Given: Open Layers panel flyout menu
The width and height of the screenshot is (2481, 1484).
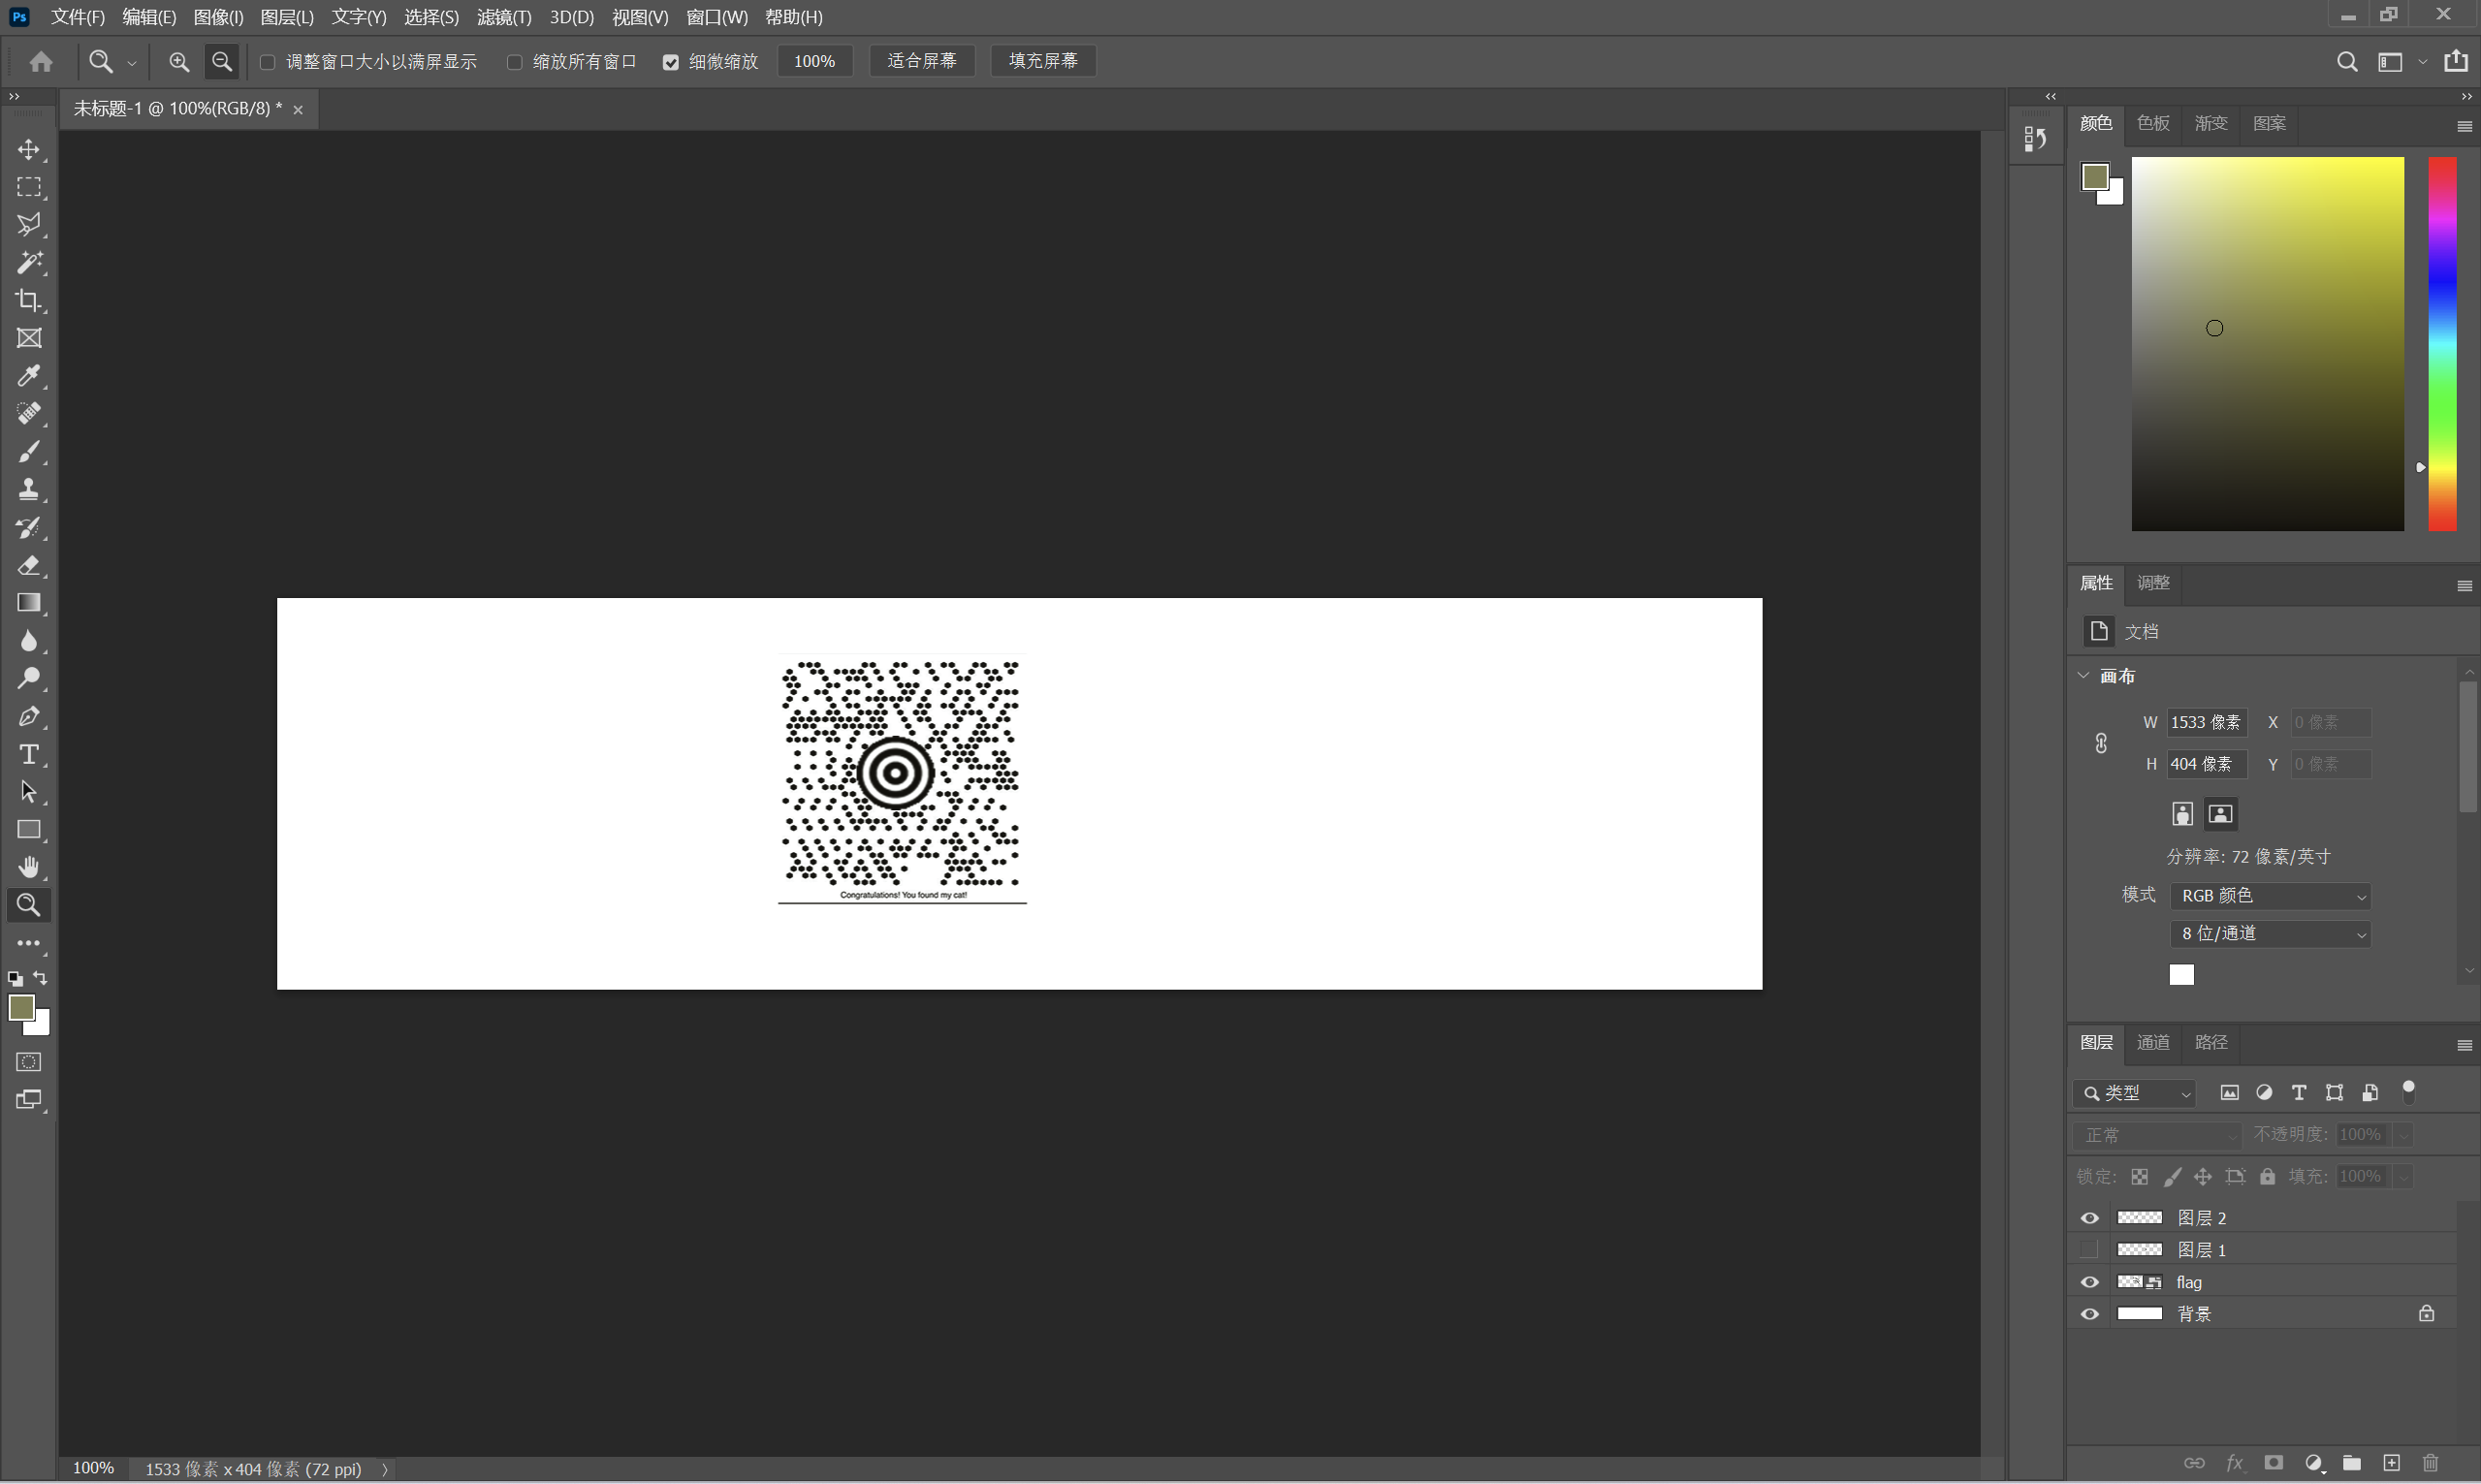Looking at the screenshot, I should pos(2464,1045).
